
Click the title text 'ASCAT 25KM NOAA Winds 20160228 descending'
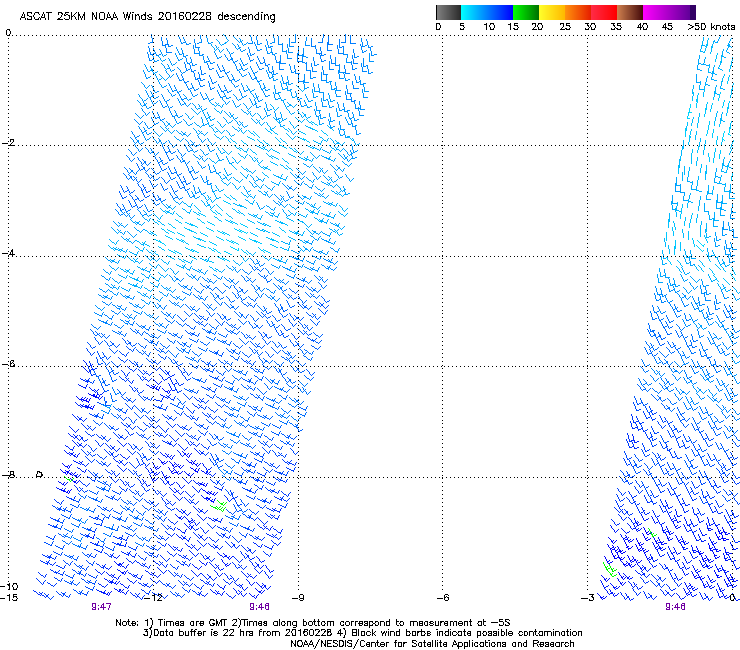147,16
